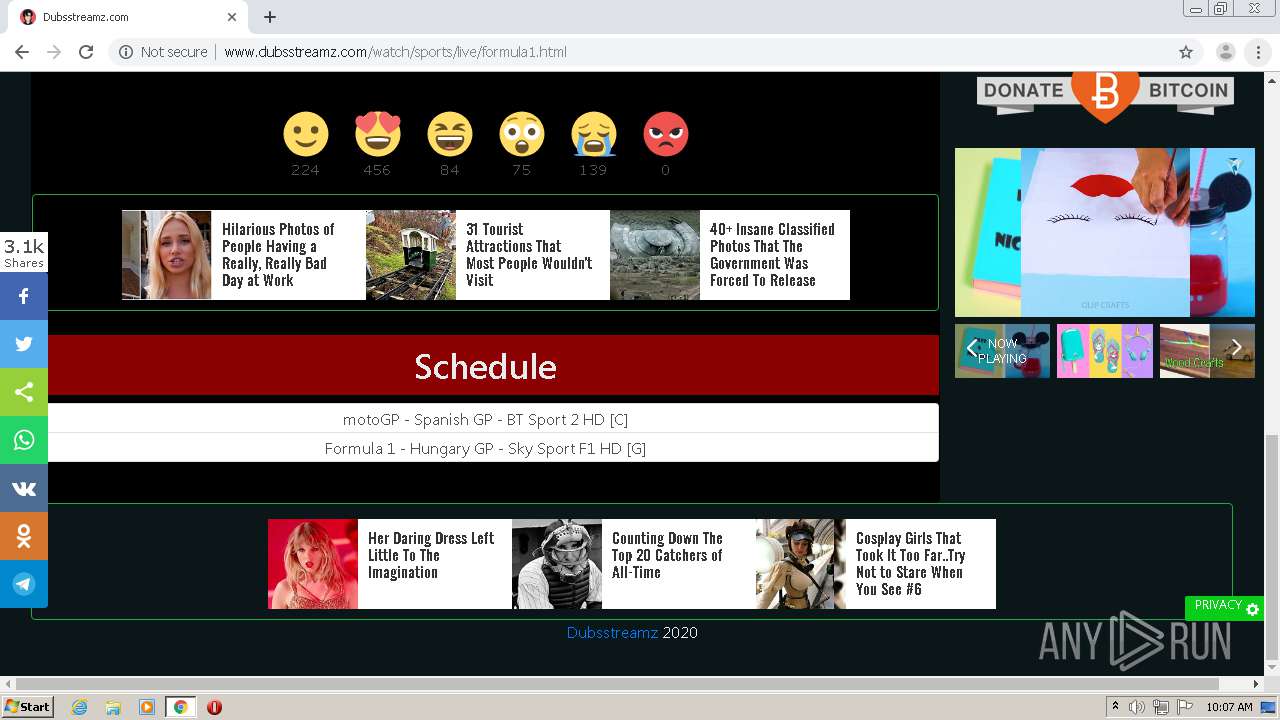The width and height of the screenshot is (1280, 720).
Task: Click the smiling face reaction emoji
Action: 305,134
